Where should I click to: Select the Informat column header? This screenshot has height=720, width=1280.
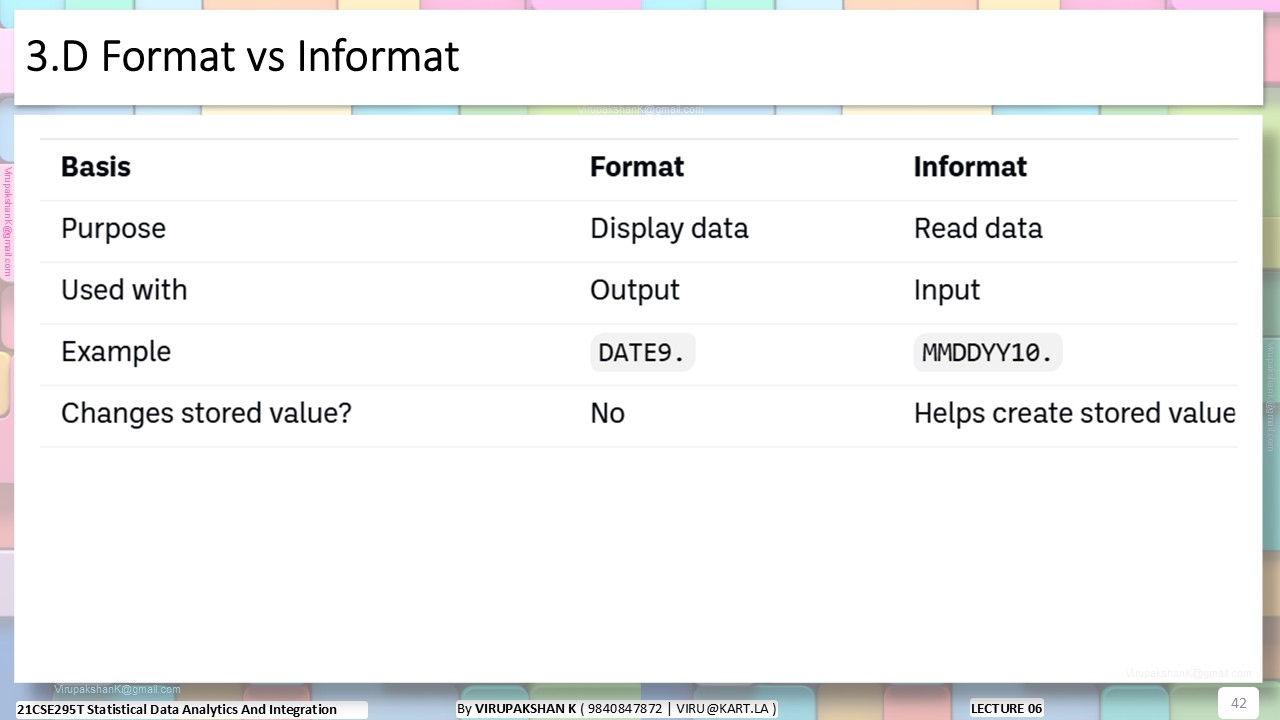[x=970, y=167]
